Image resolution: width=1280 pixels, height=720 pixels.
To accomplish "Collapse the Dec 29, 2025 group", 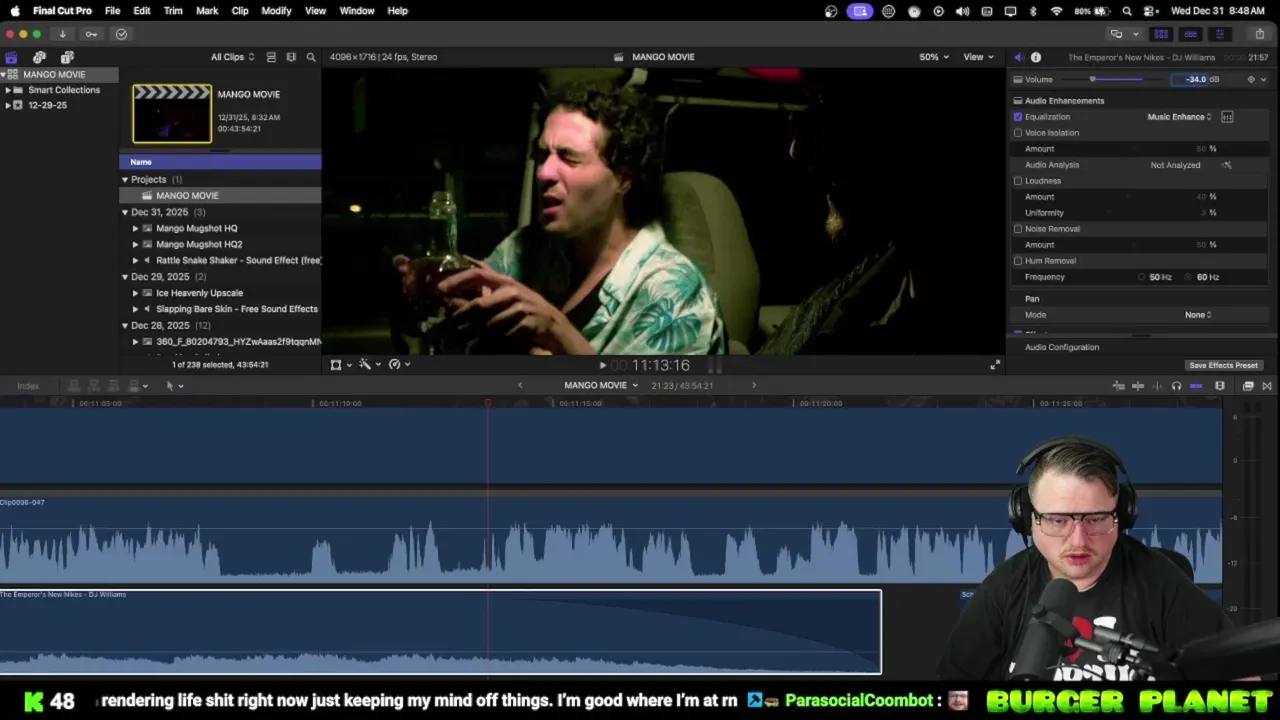I will point(125,277).
